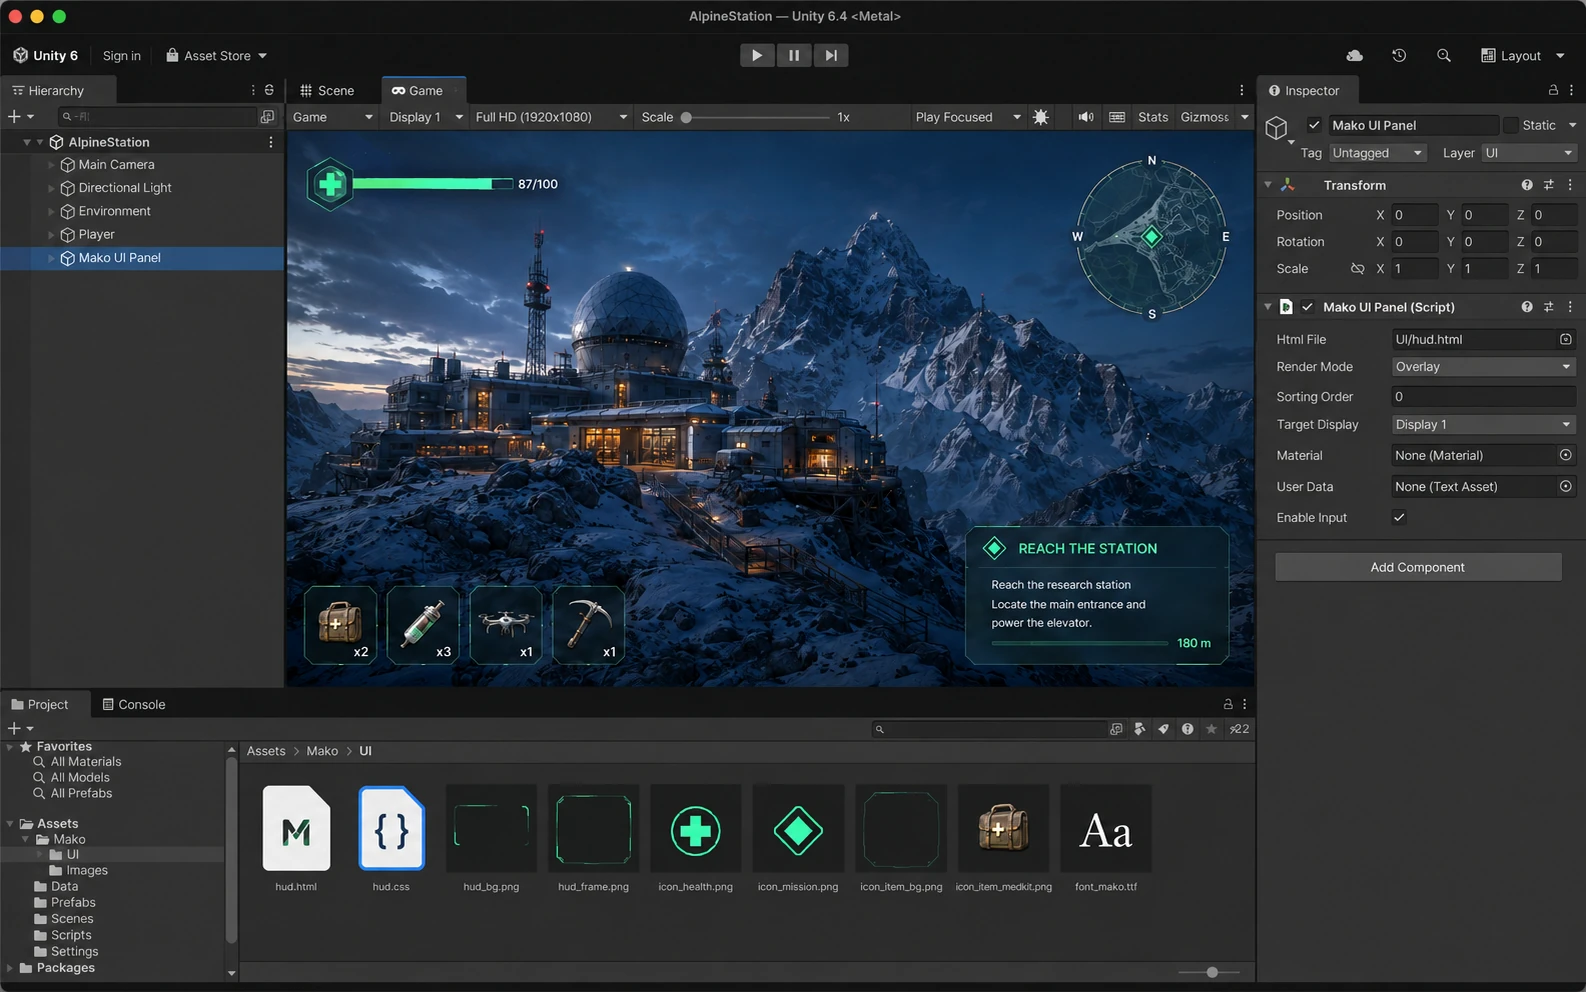Open Mako UI Panel Script help icon
1586x992 pixels.
click(1527, 307)
